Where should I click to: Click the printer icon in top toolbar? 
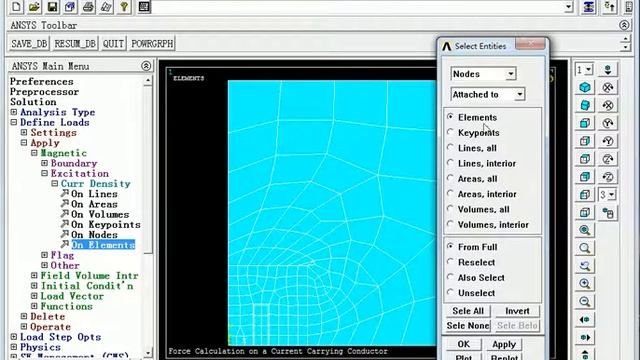pyautogui.click(x=88, y=7)
